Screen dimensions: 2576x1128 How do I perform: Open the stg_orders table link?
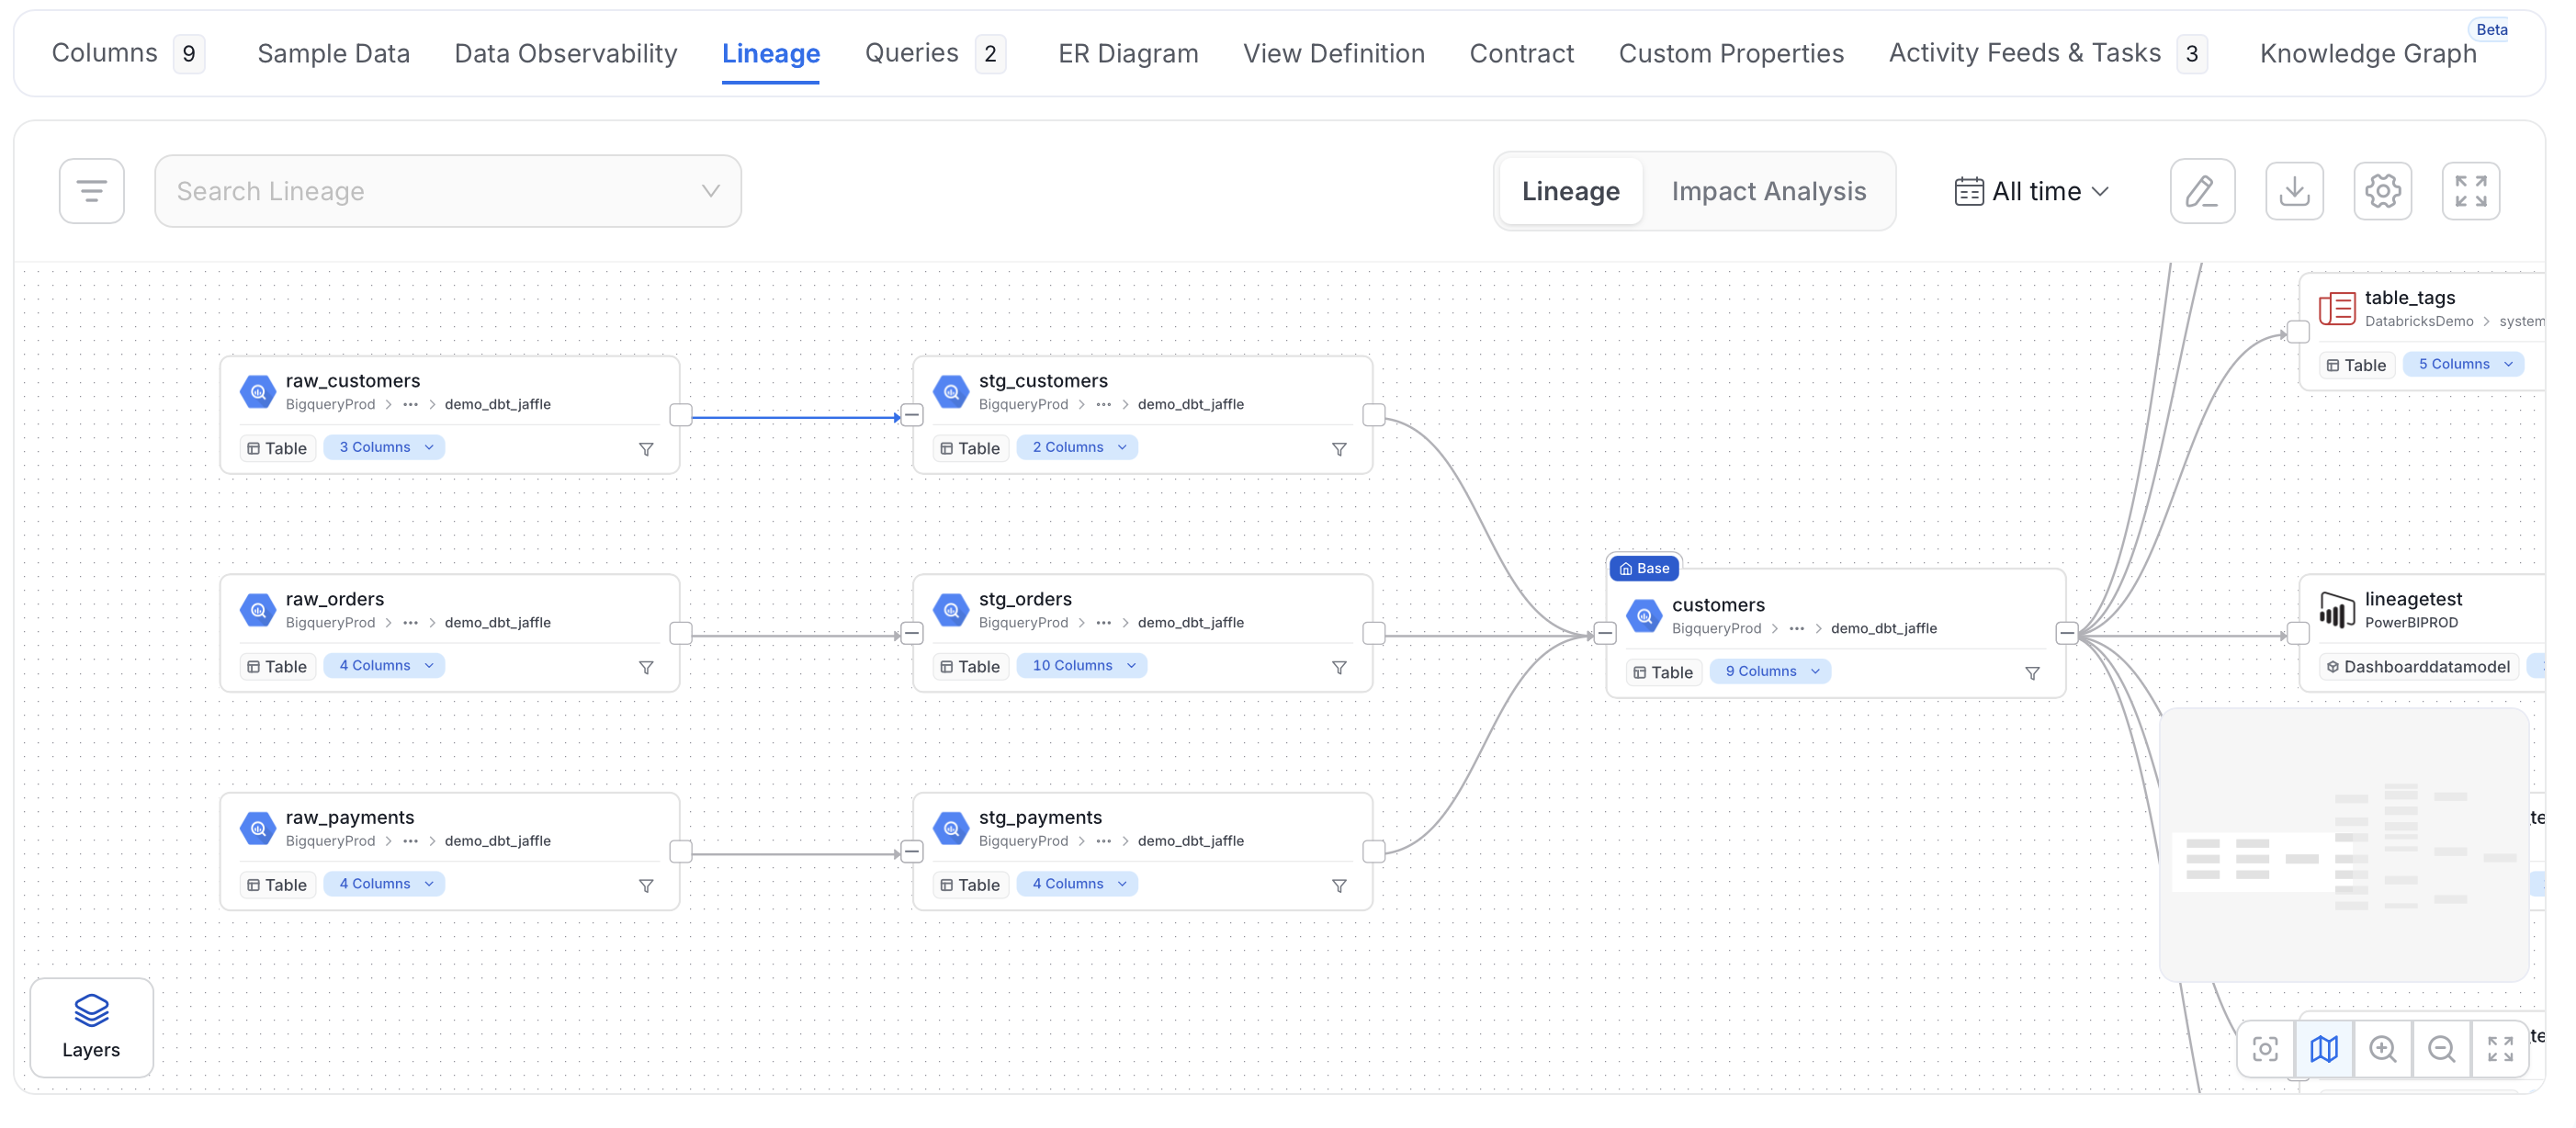[1025, 598]
